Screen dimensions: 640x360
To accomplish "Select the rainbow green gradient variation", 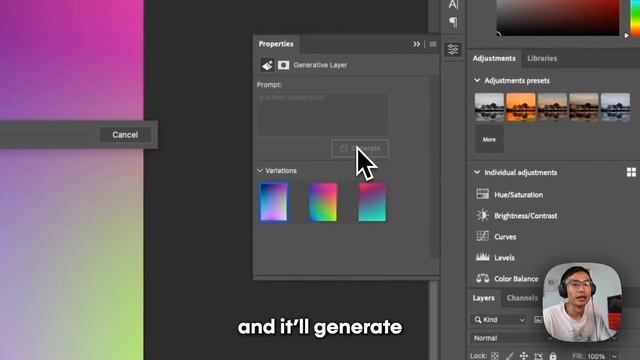I will [x=323, y=202].
